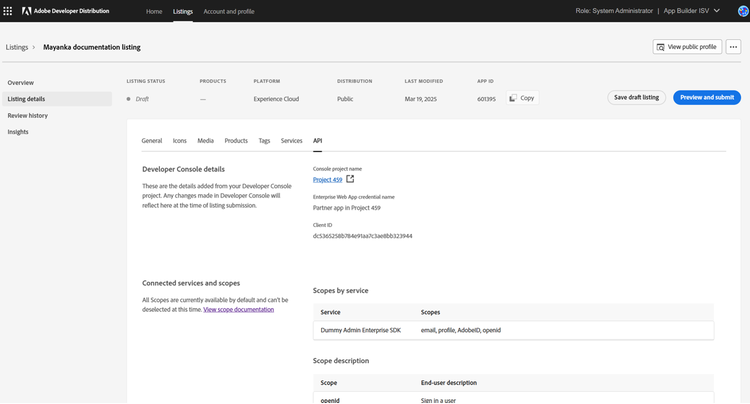Click the Experience Cloud platform value

(x=276, y=99)
